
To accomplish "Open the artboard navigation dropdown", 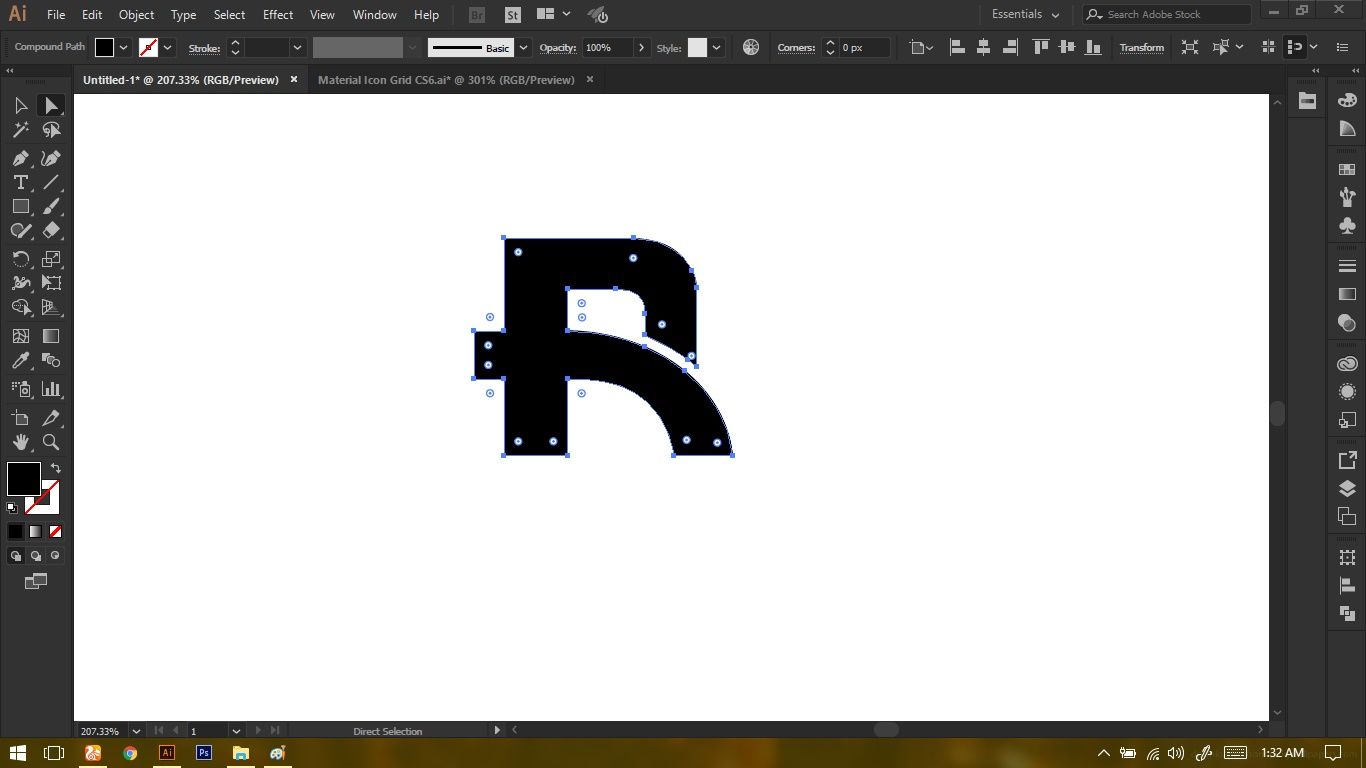I will pyautogui.click(x=236, y=731).
